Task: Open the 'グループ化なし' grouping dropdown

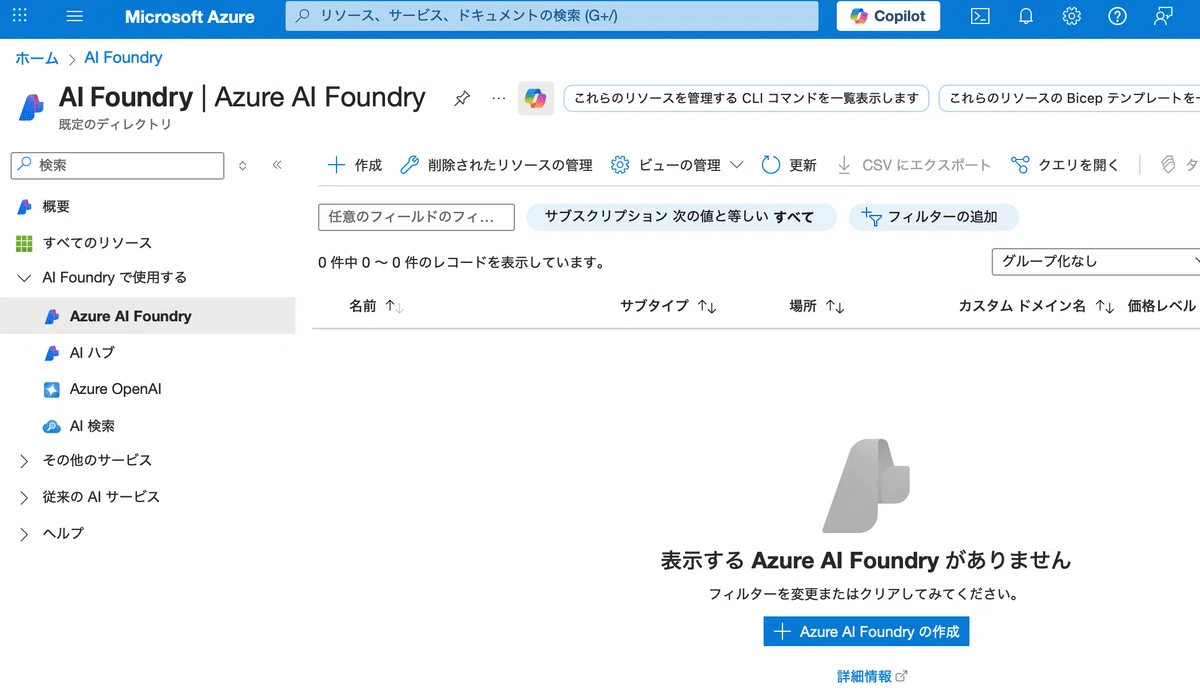Action: pyautogui.click(x=1096, y=261)
